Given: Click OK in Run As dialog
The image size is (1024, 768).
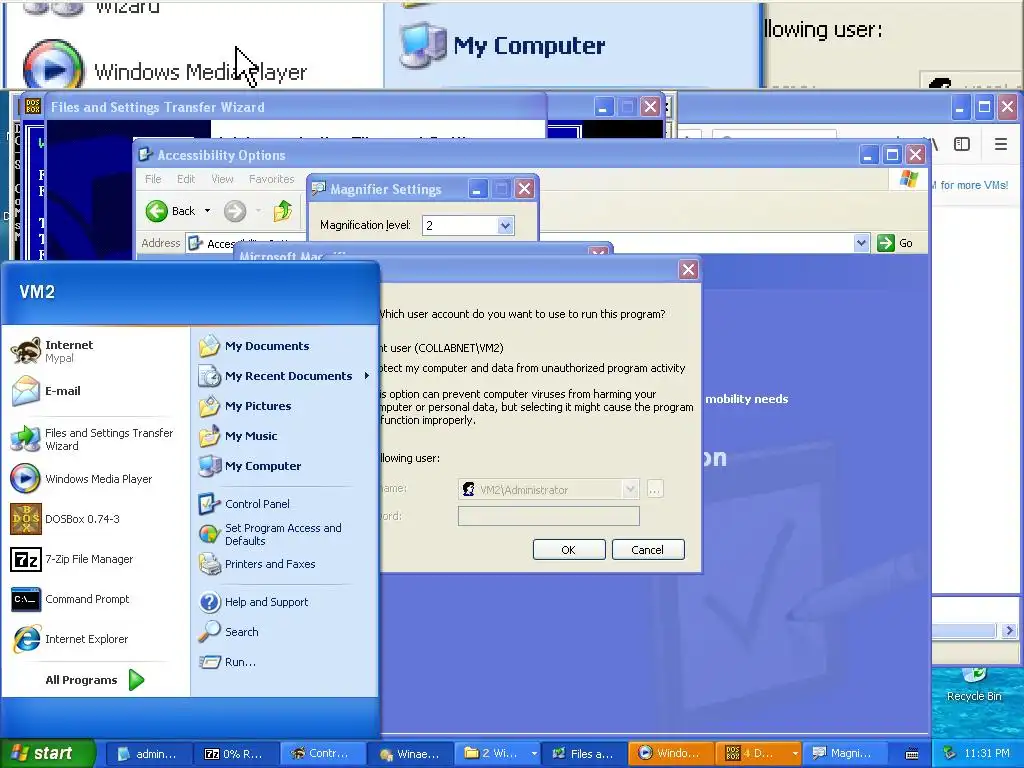Looking at the screenshot, I should coord(569,550).
